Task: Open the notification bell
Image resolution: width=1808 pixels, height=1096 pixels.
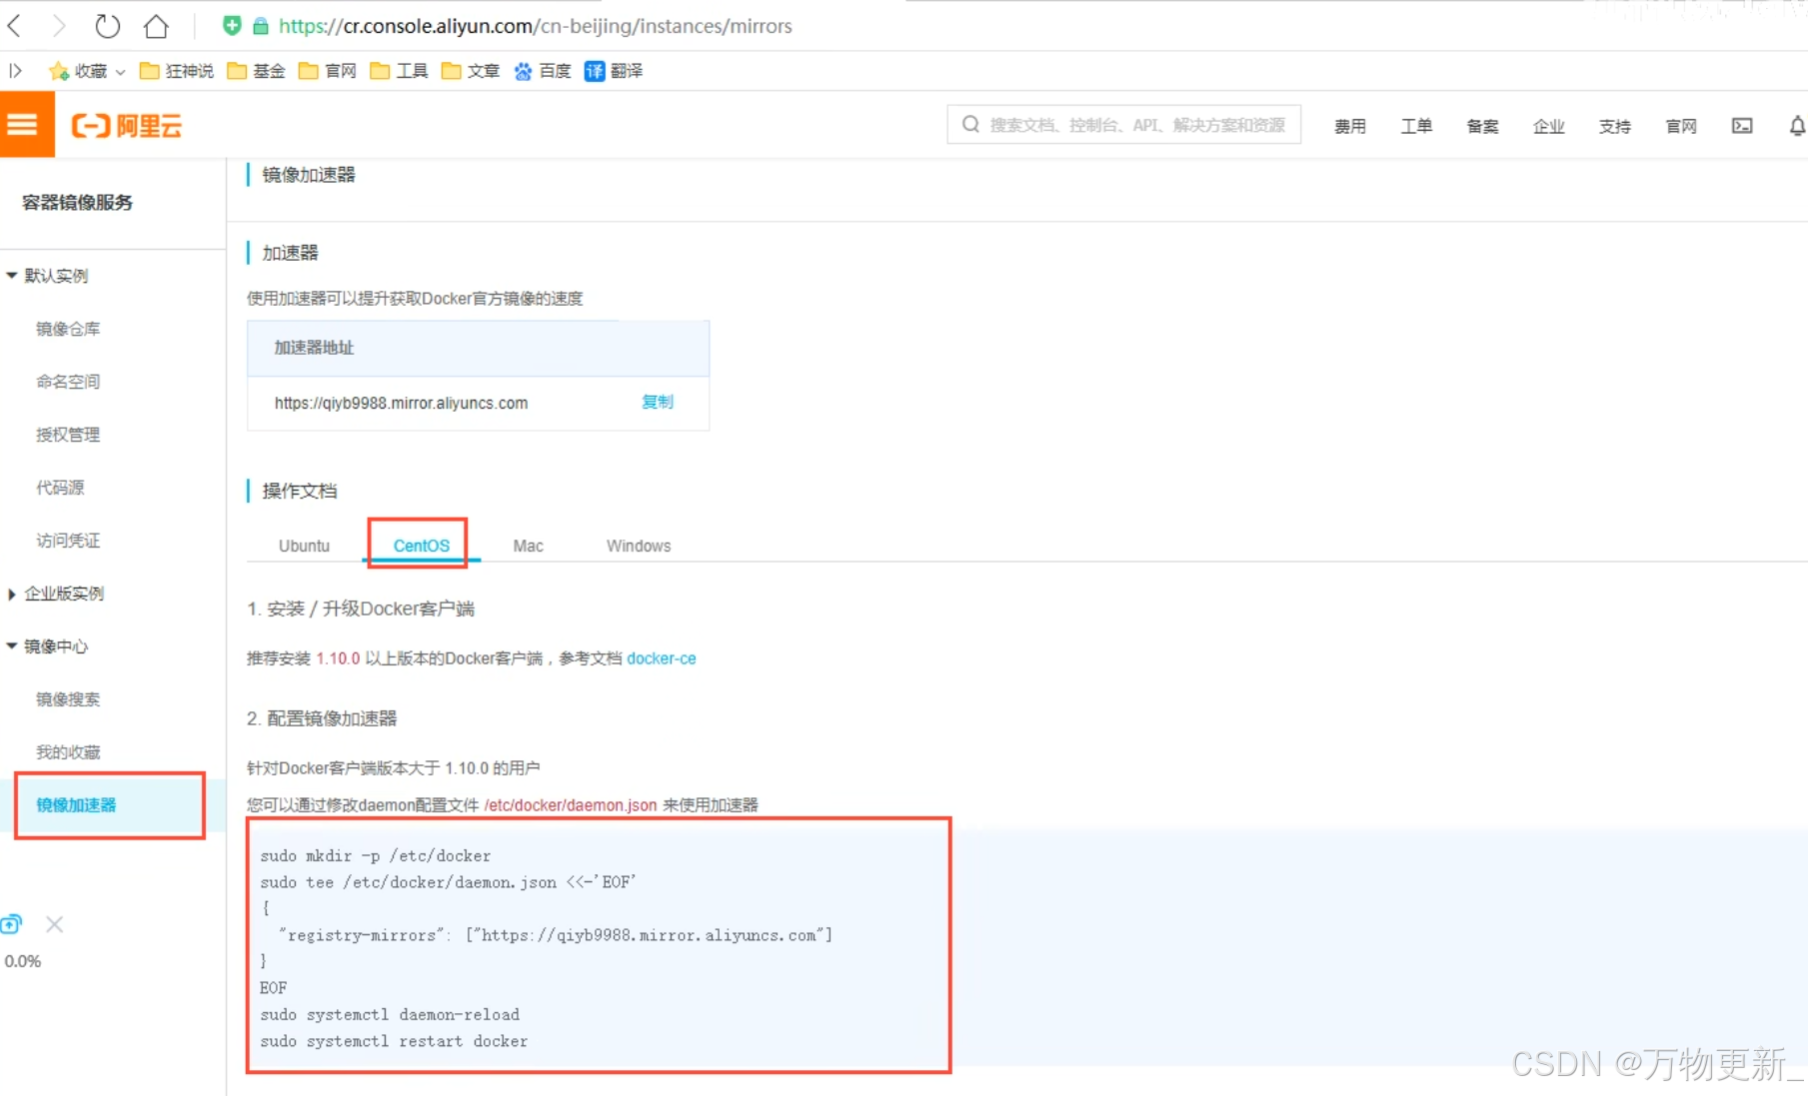Action: click(x=1797, y=125)
